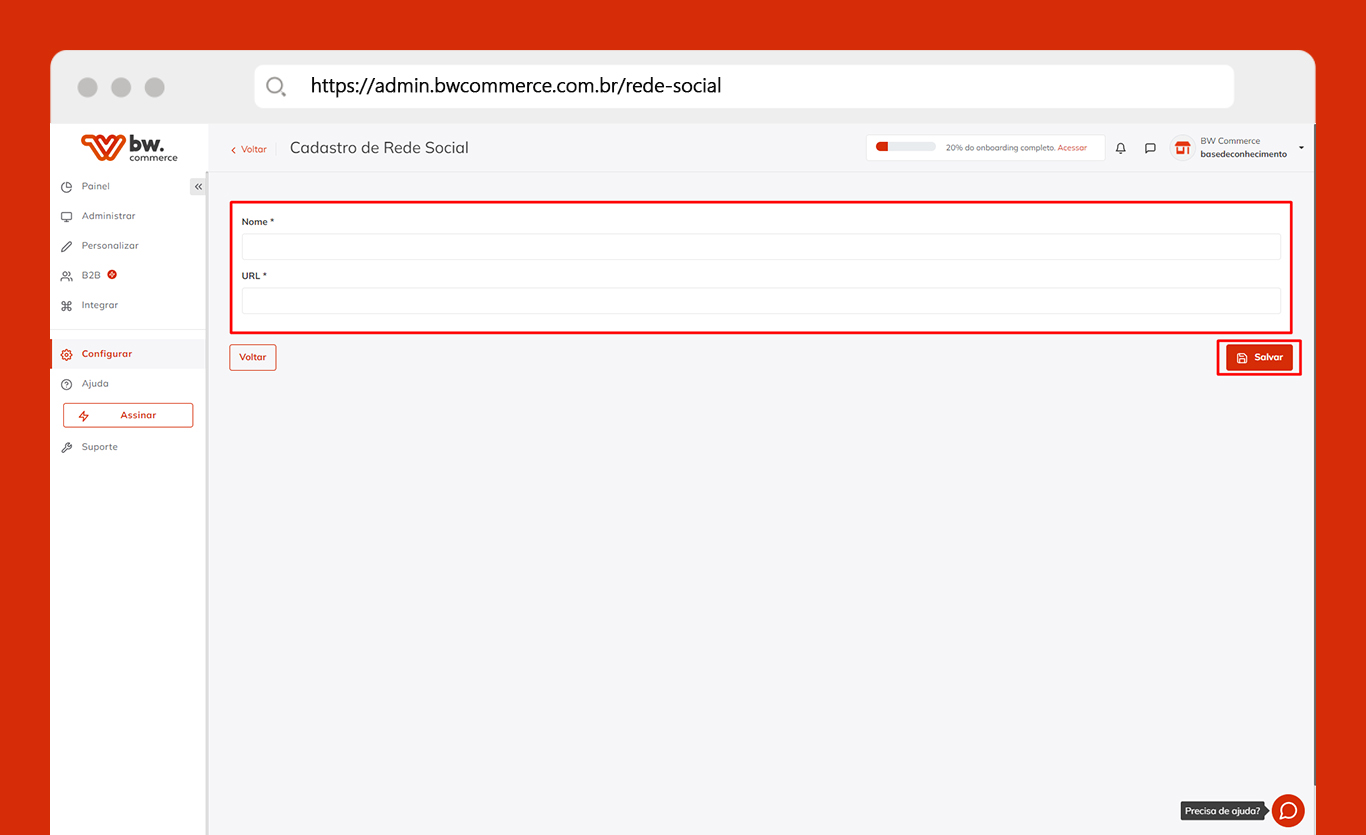Viewport: 1366px width, 835px height.
Task: Click the lightning bolt icon in Assinar
Action: click(84, 416)
